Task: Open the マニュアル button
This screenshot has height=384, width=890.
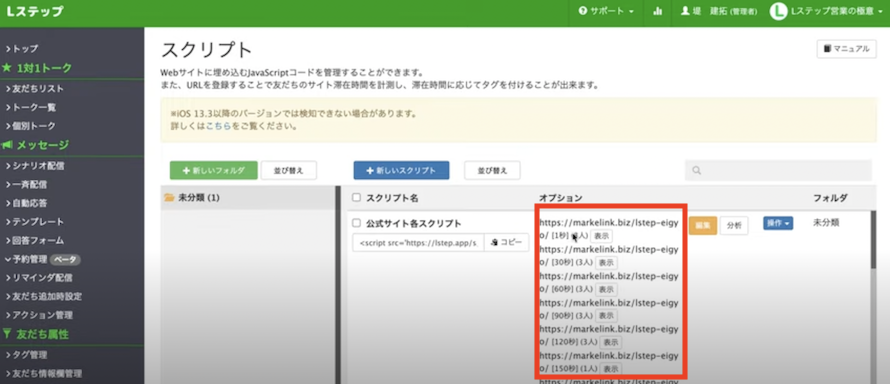Action: (x=846, y=49)
